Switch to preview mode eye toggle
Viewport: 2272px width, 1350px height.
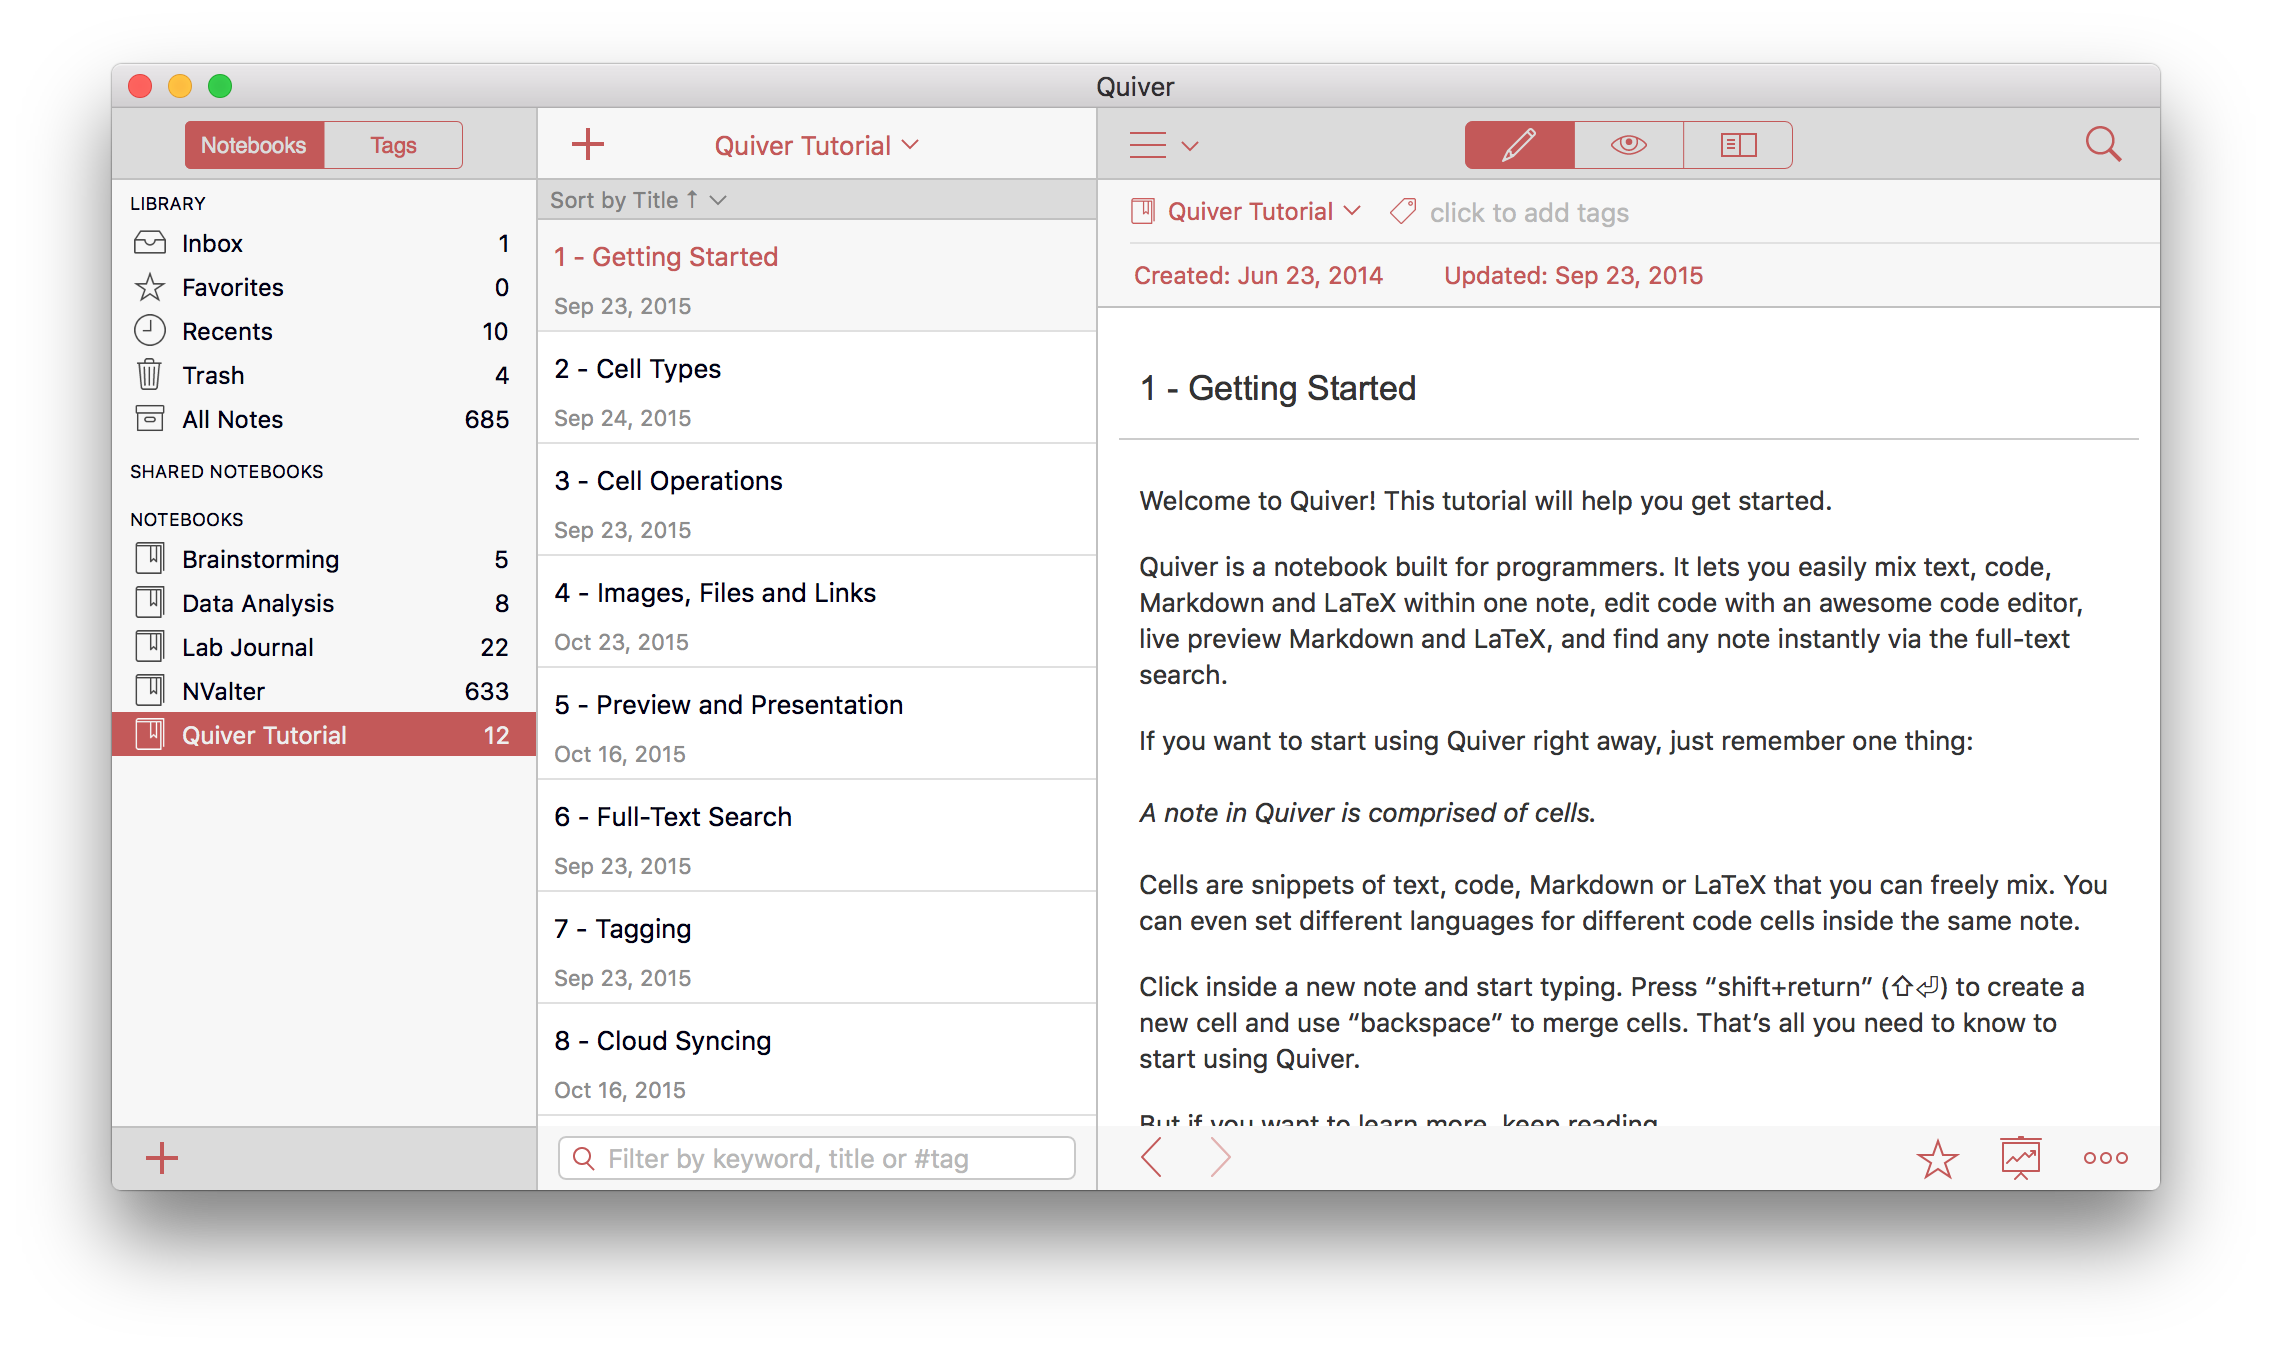click(1628, 145)
